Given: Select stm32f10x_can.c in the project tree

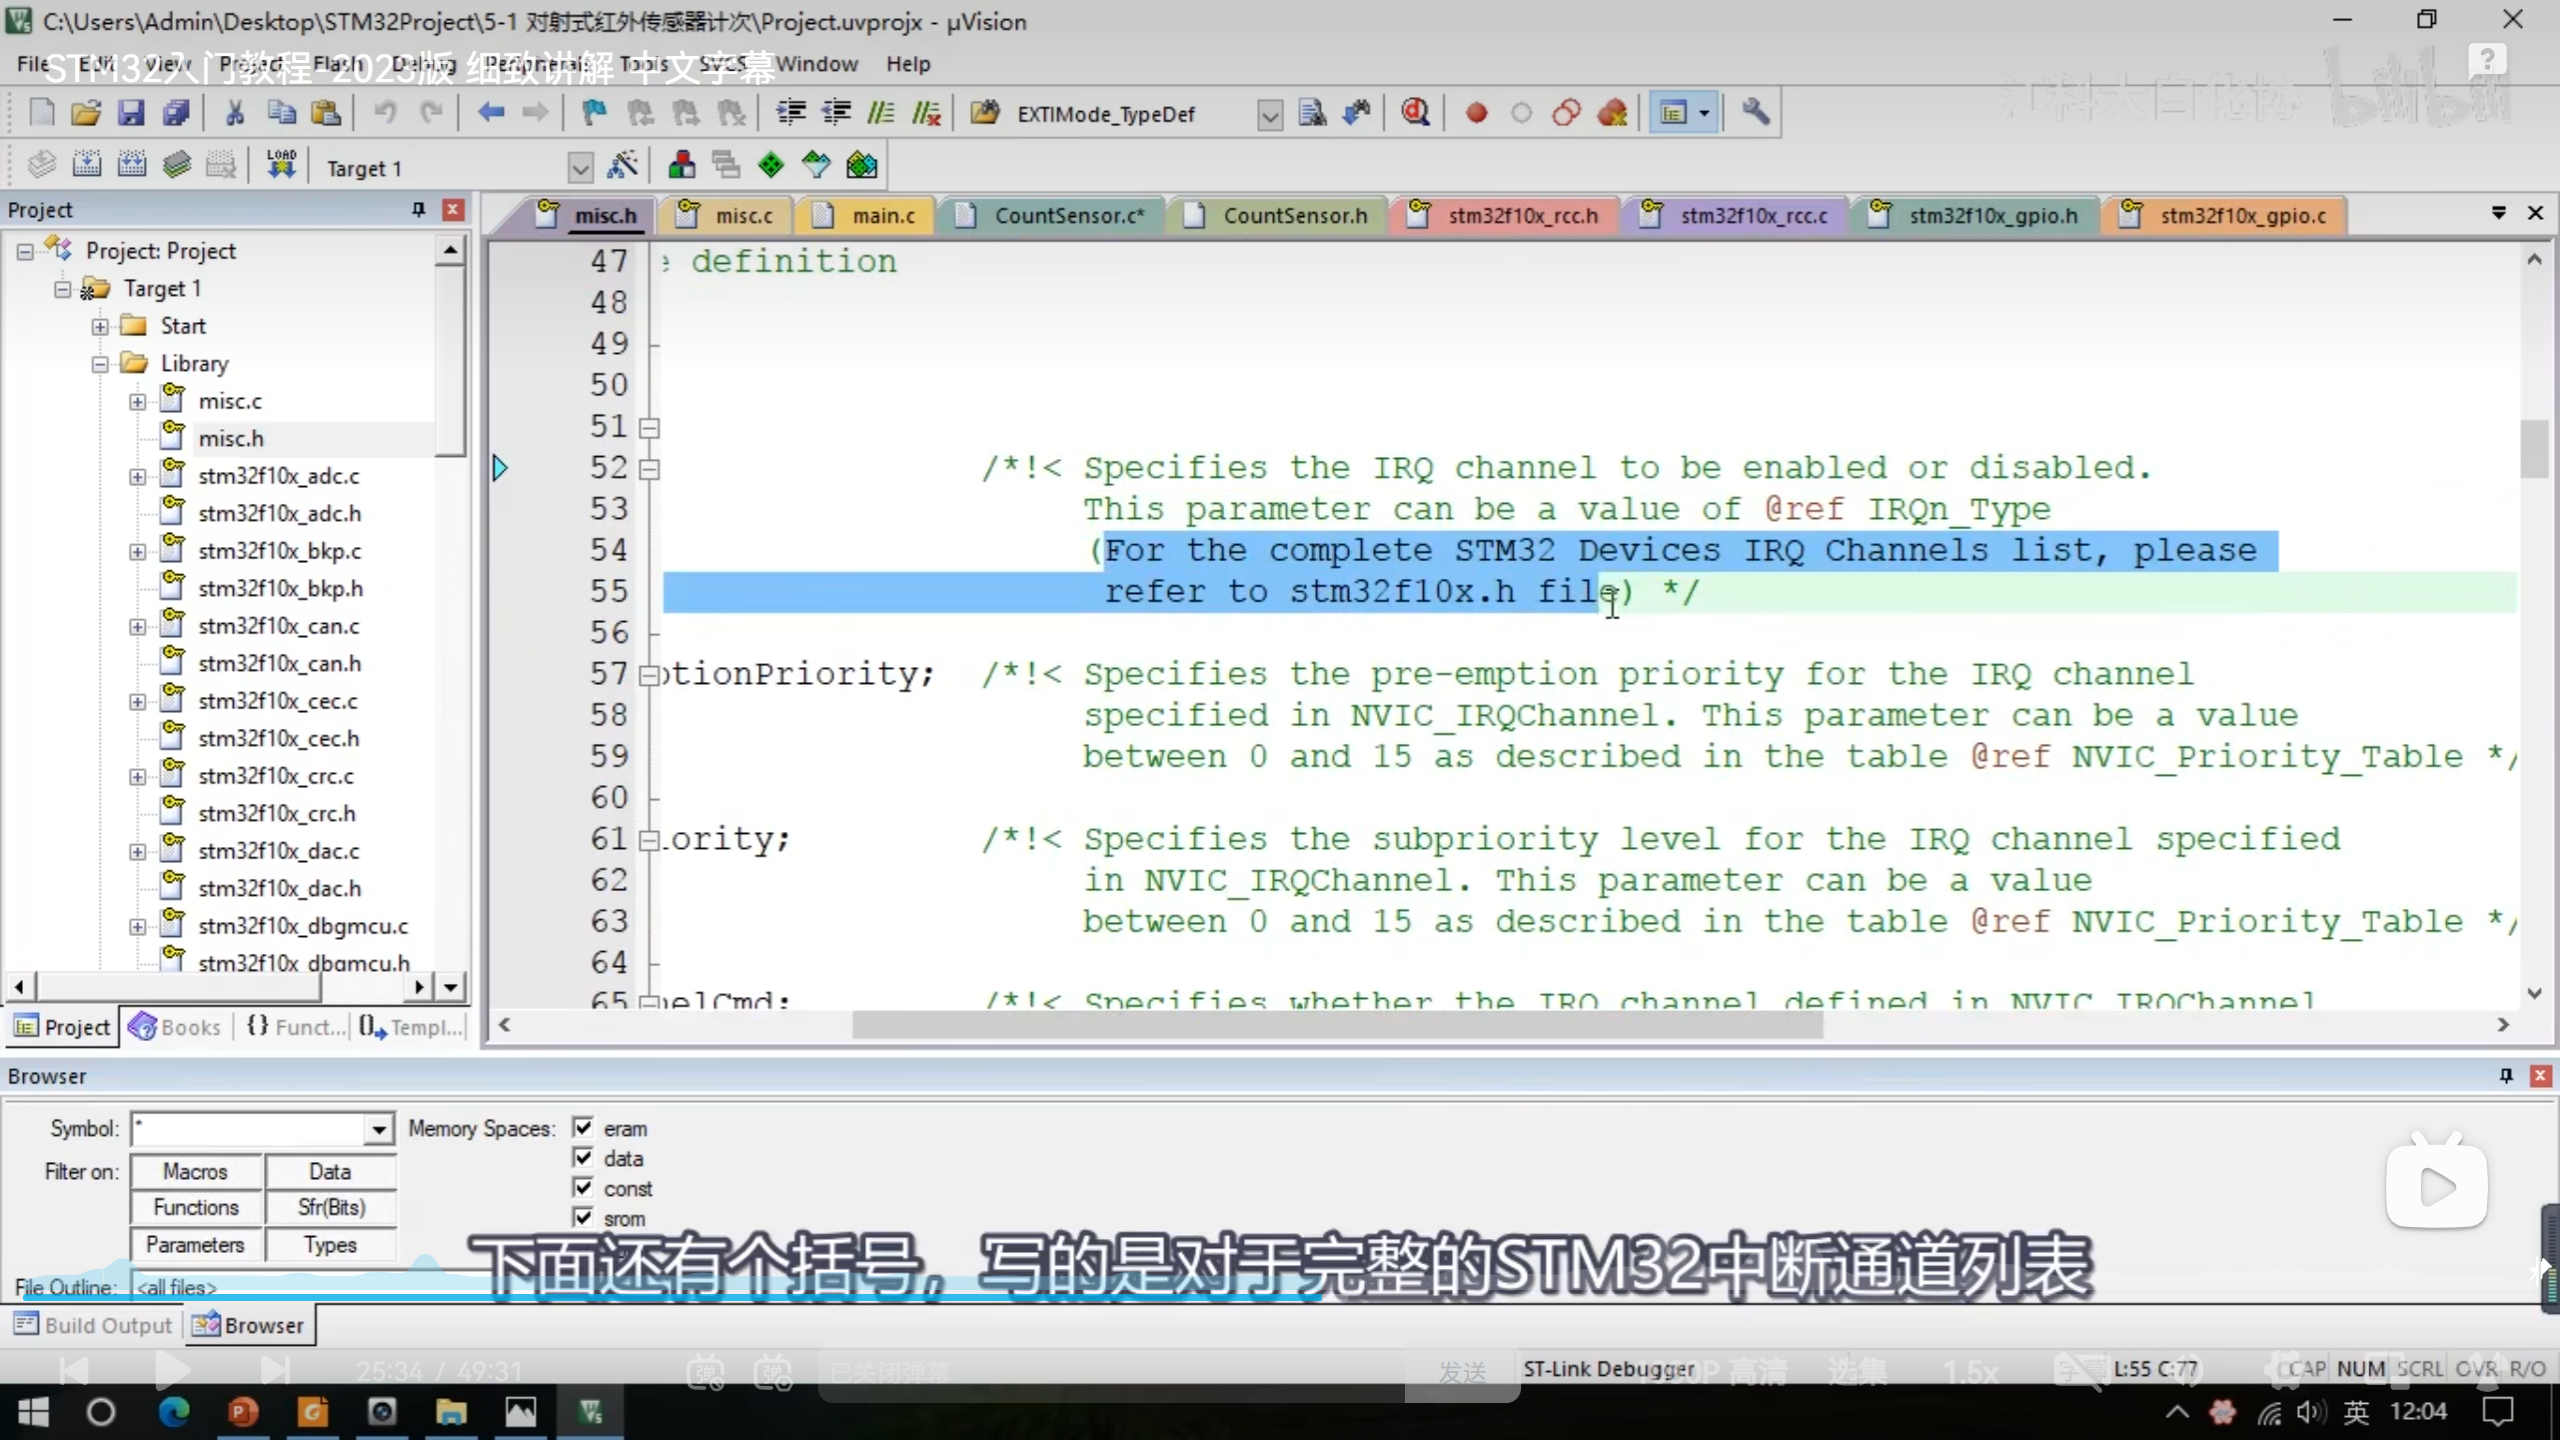Looking at the screenshot, I should coord(278,627).
